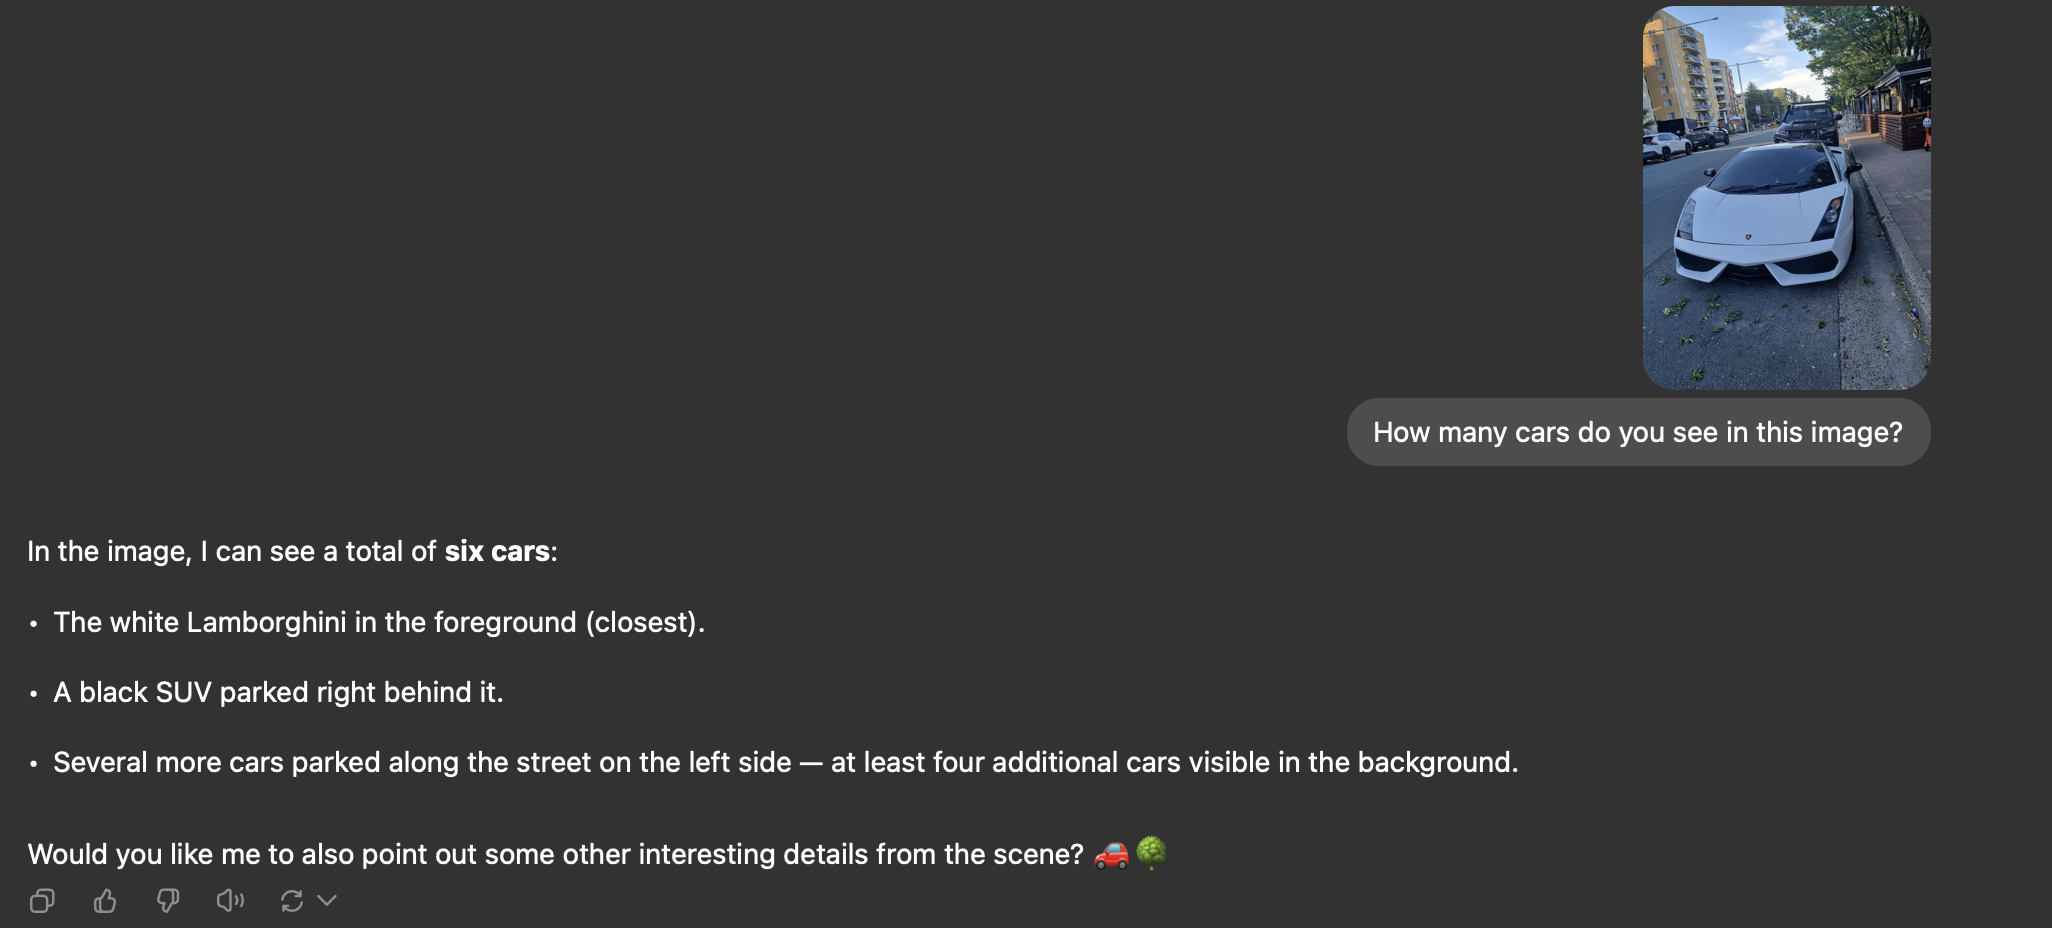Read the response aloud with speaker icon
This screenshot has height=928, width=2052.
[230, 901]
